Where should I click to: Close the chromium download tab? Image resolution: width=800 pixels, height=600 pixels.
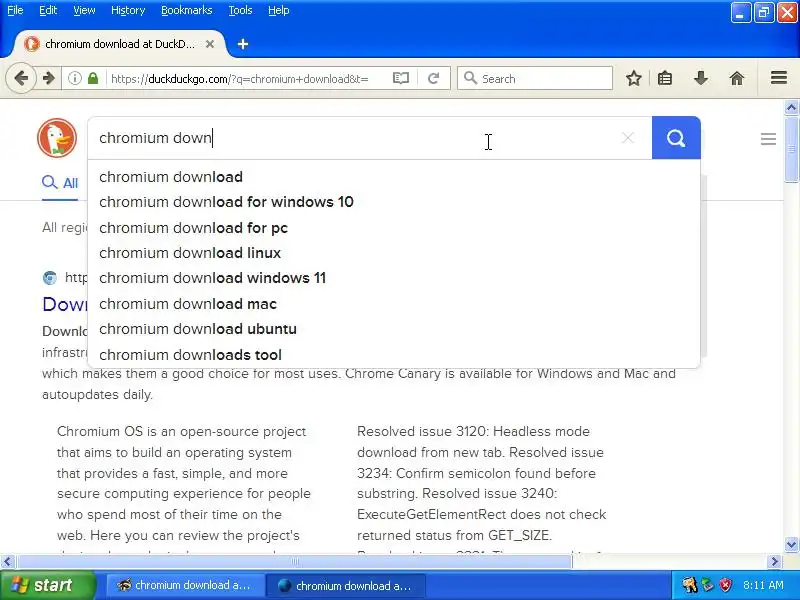[210, 44]
